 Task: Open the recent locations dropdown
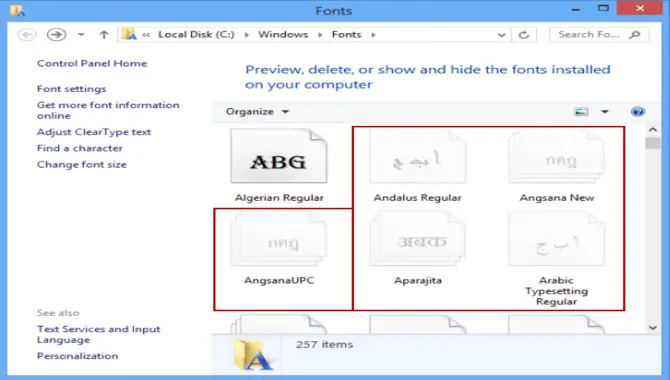81,35
